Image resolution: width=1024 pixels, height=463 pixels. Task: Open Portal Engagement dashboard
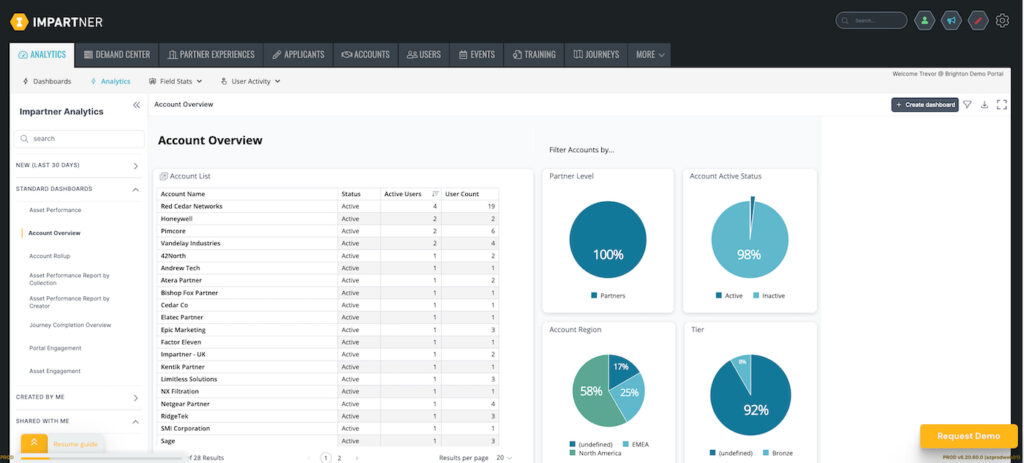click(x=55, y=348)
